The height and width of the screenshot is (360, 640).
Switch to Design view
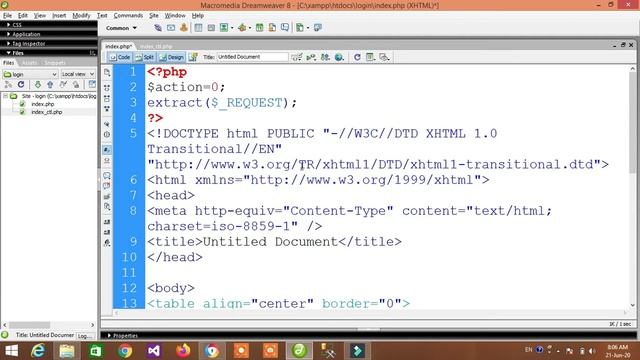click(171, 57)
